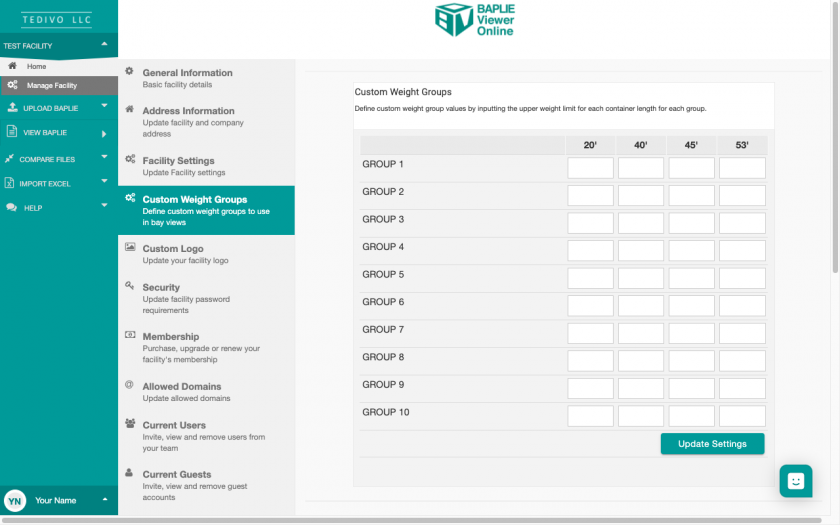Open the Custom Logo section

[x=206, y=254]
